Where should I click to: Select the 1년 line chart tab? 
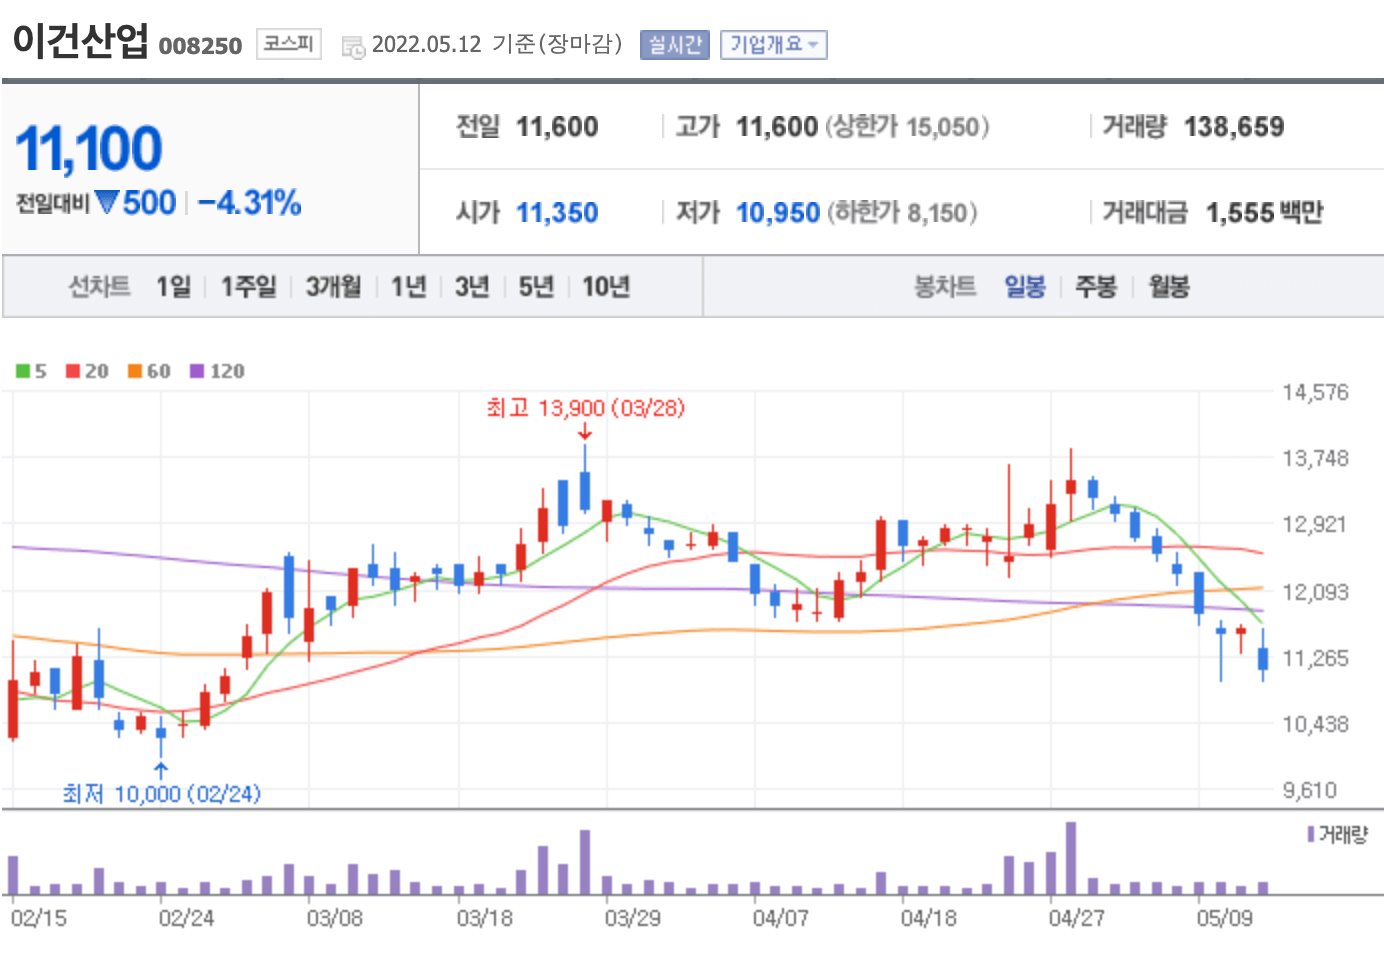click(x=408, y=287)
